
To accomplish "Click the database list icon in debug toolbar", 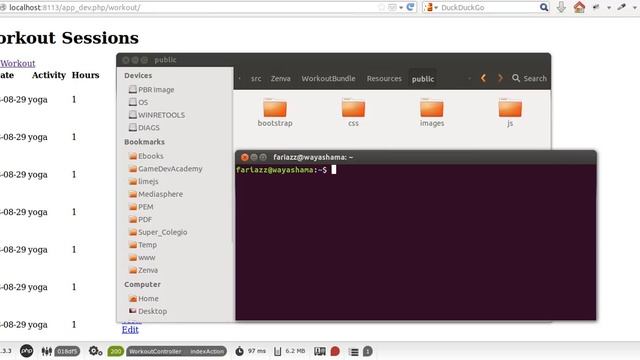I will (x=353, y=351).
